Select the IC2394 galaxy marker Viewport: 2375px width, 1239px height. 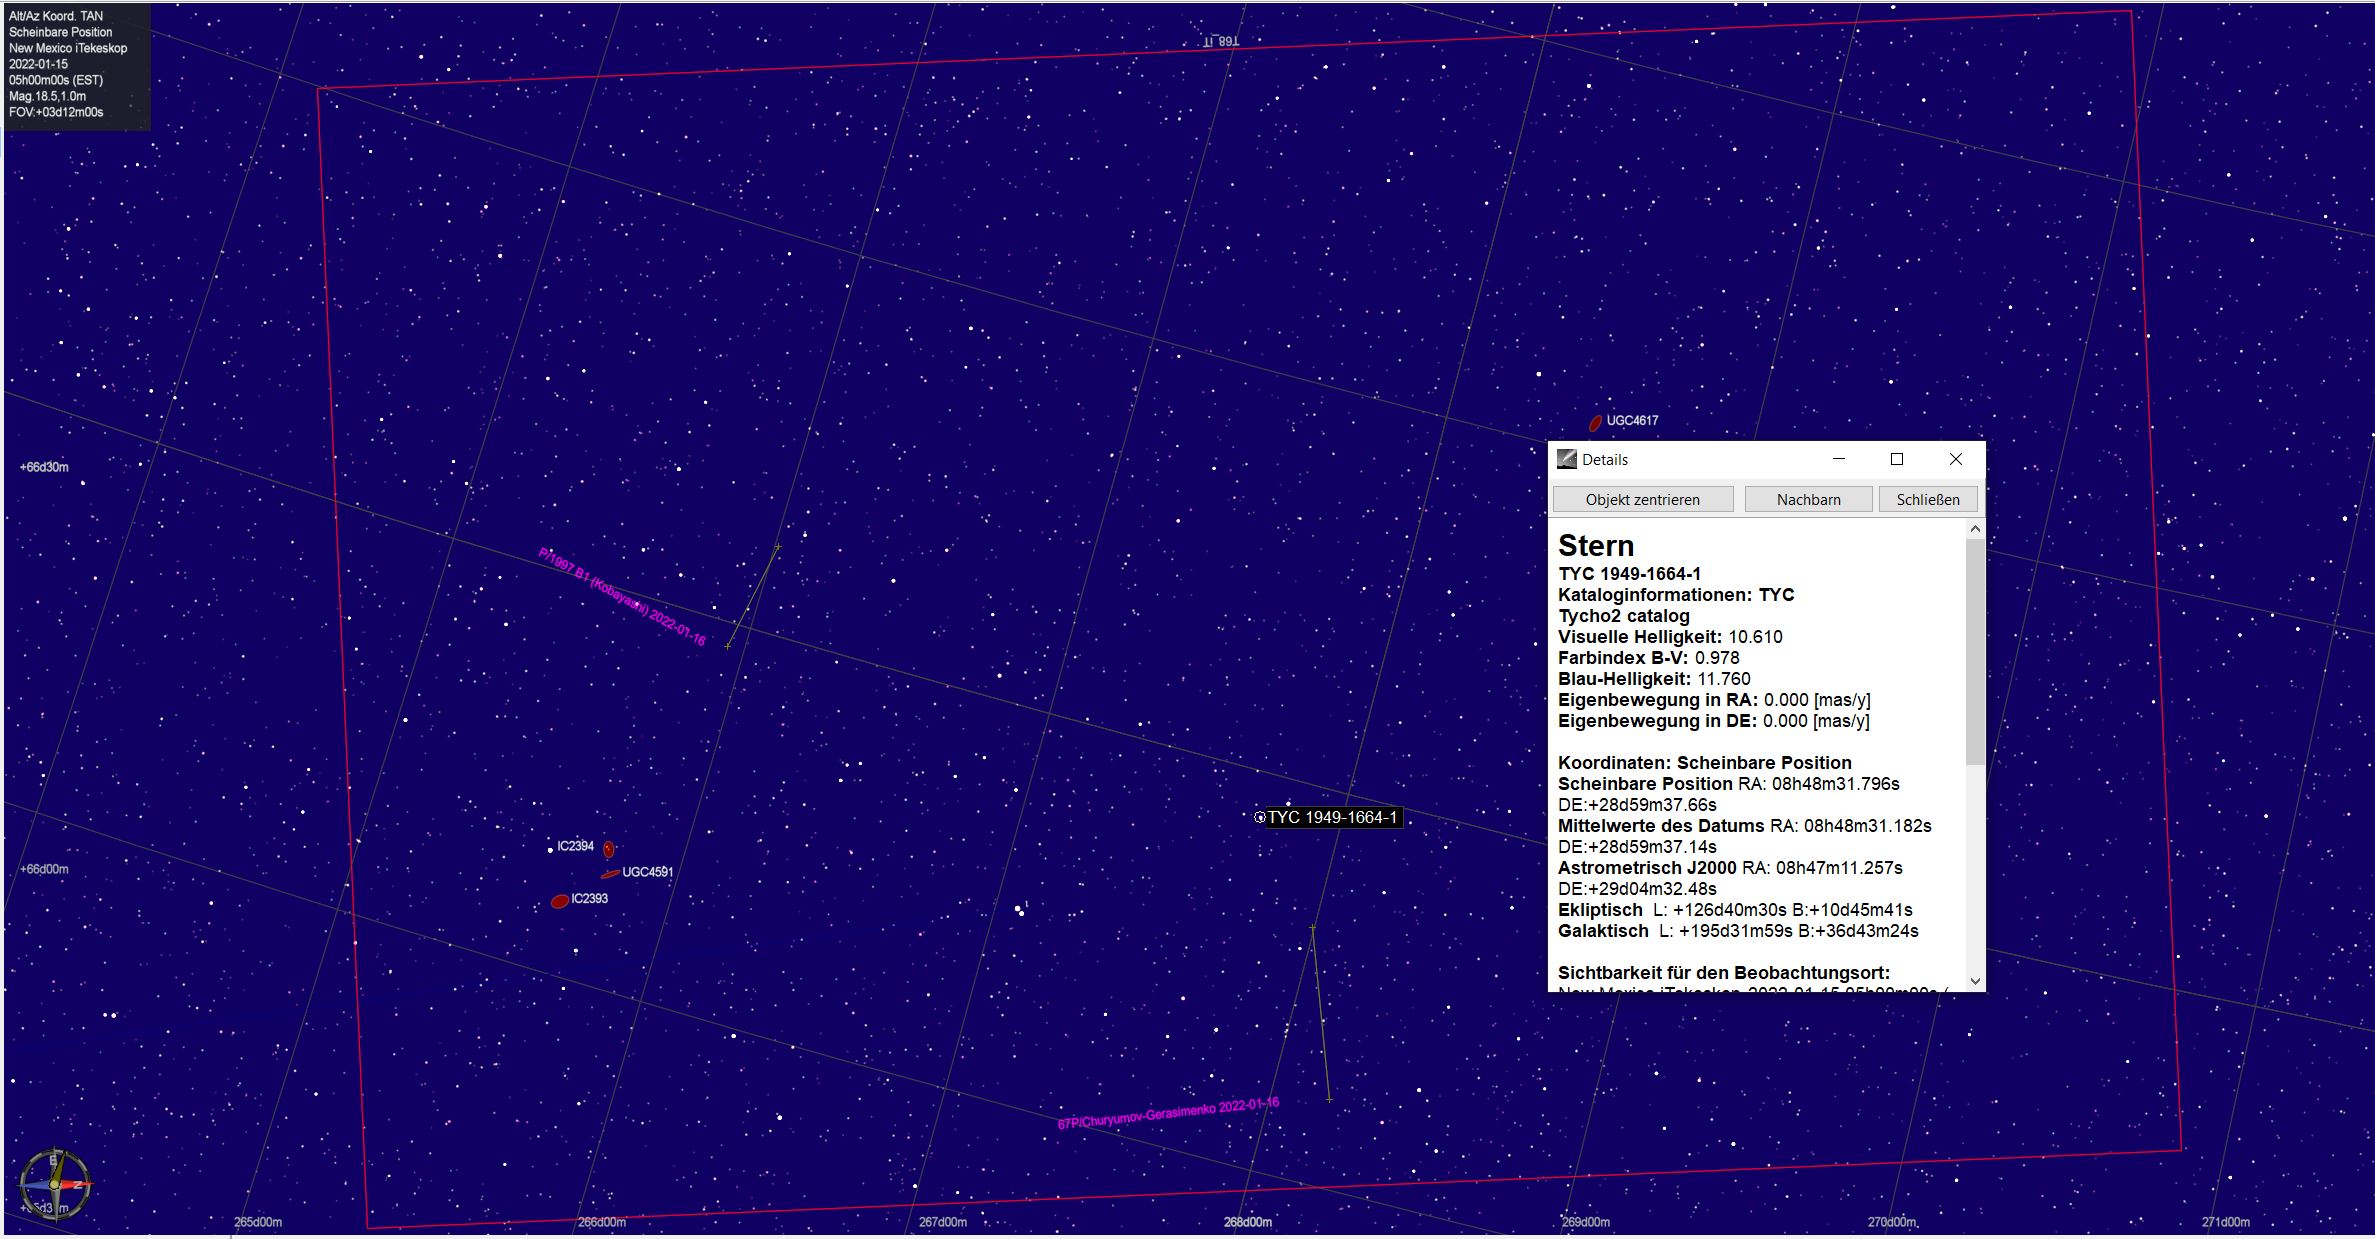click(x=608, y=849)
